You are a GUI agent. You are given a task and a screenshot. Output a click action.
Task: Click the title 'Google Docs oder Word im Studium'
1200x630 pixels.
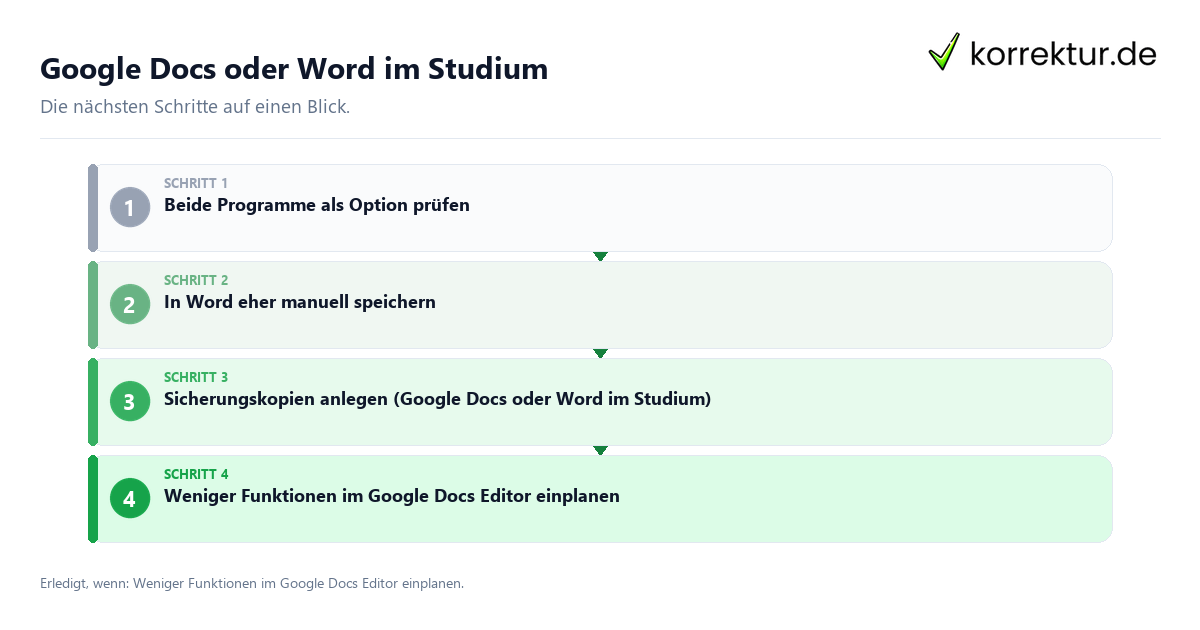point(294,69)
